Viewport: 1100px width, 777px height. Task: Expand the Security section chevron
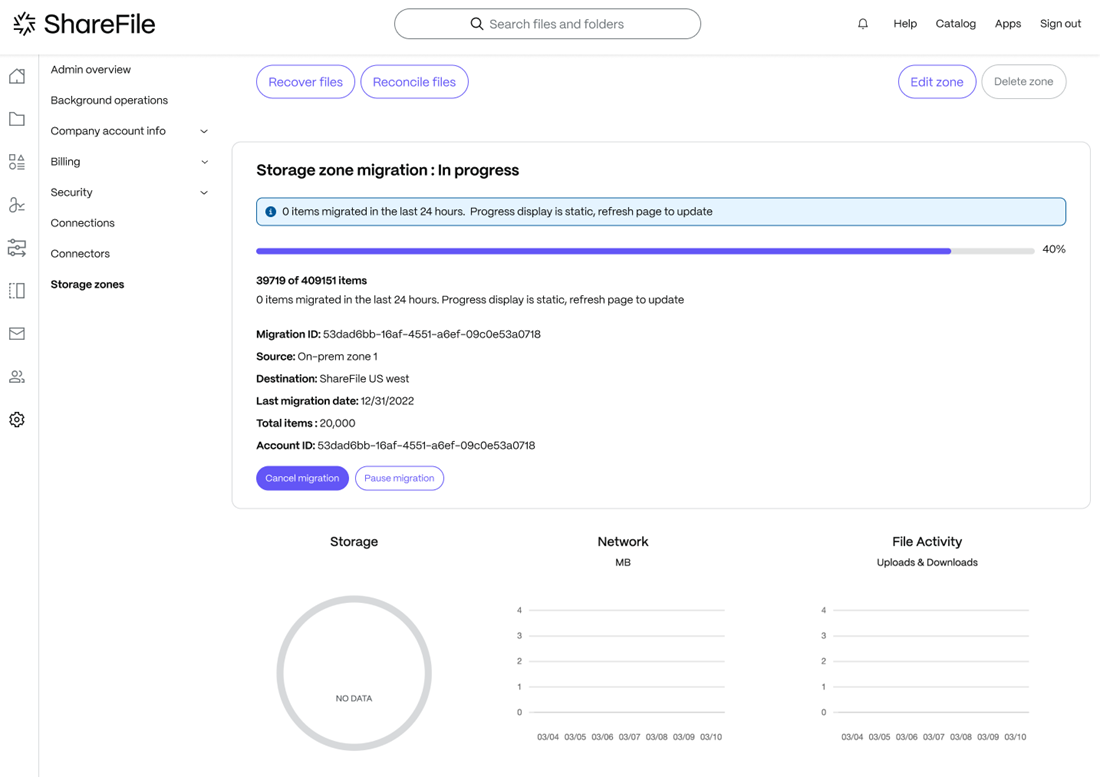pos(204,193)
